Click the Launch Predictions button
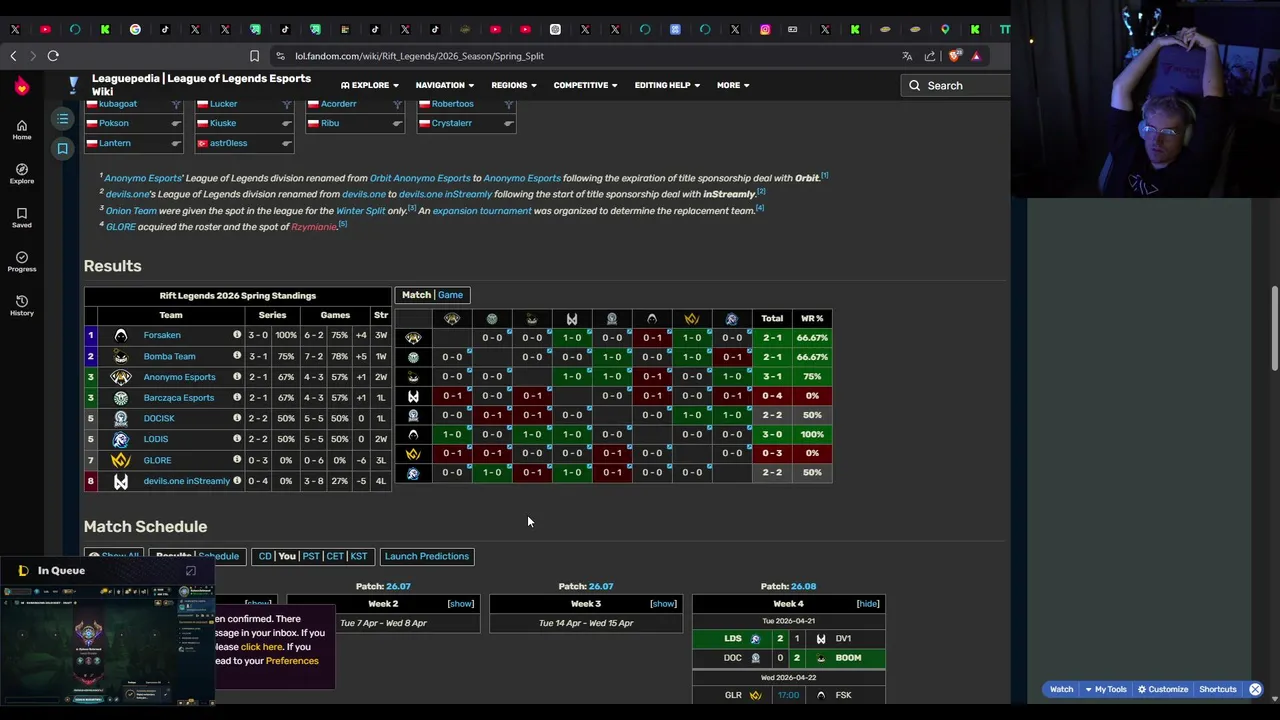The image size is (1280, 720). [427, 556]
